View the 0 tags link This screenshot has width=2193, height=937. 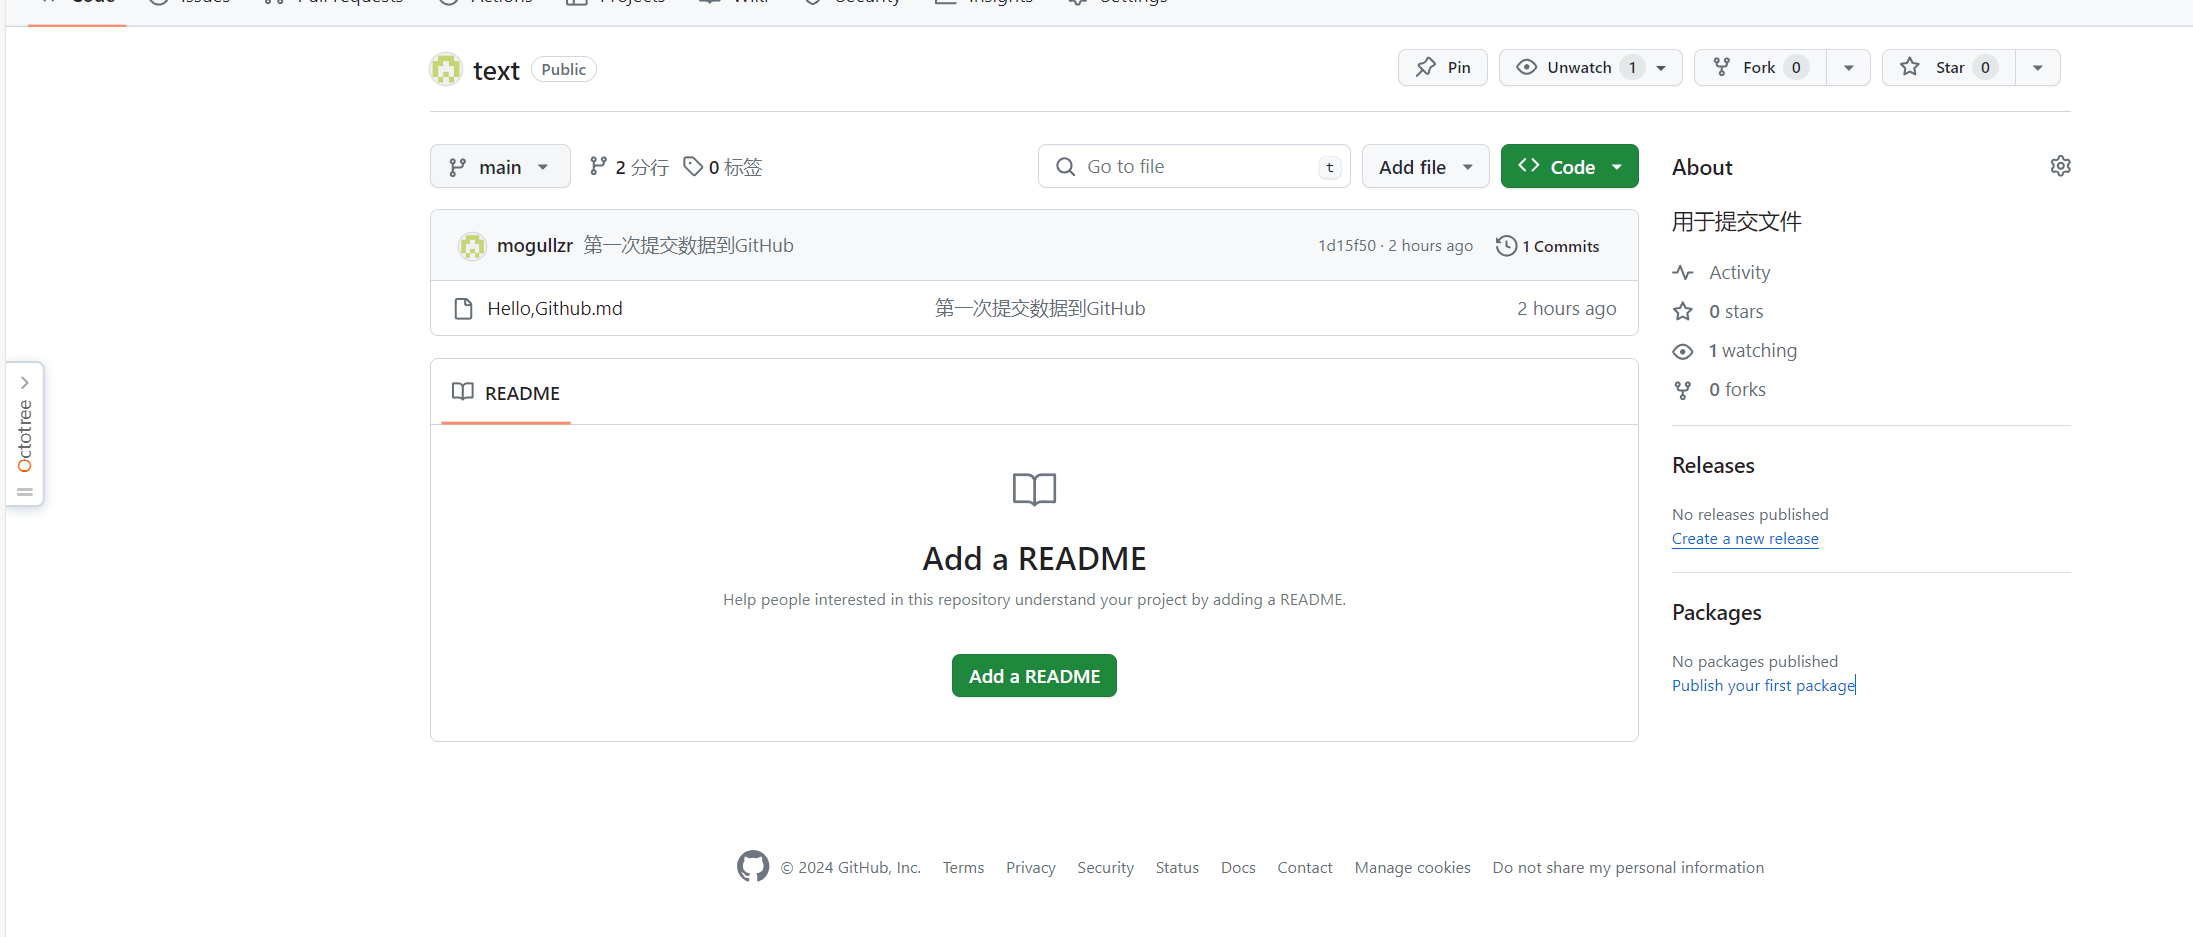[723, 167]
